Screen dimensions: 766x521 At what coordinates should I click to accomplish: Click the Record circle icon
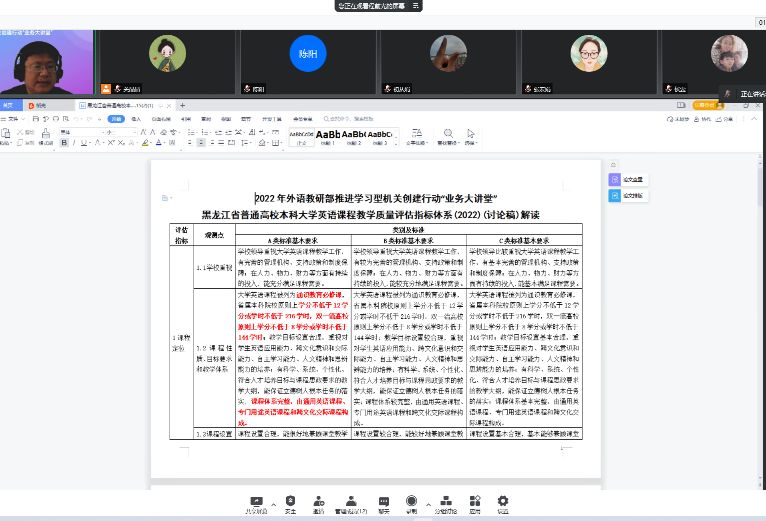411,500
